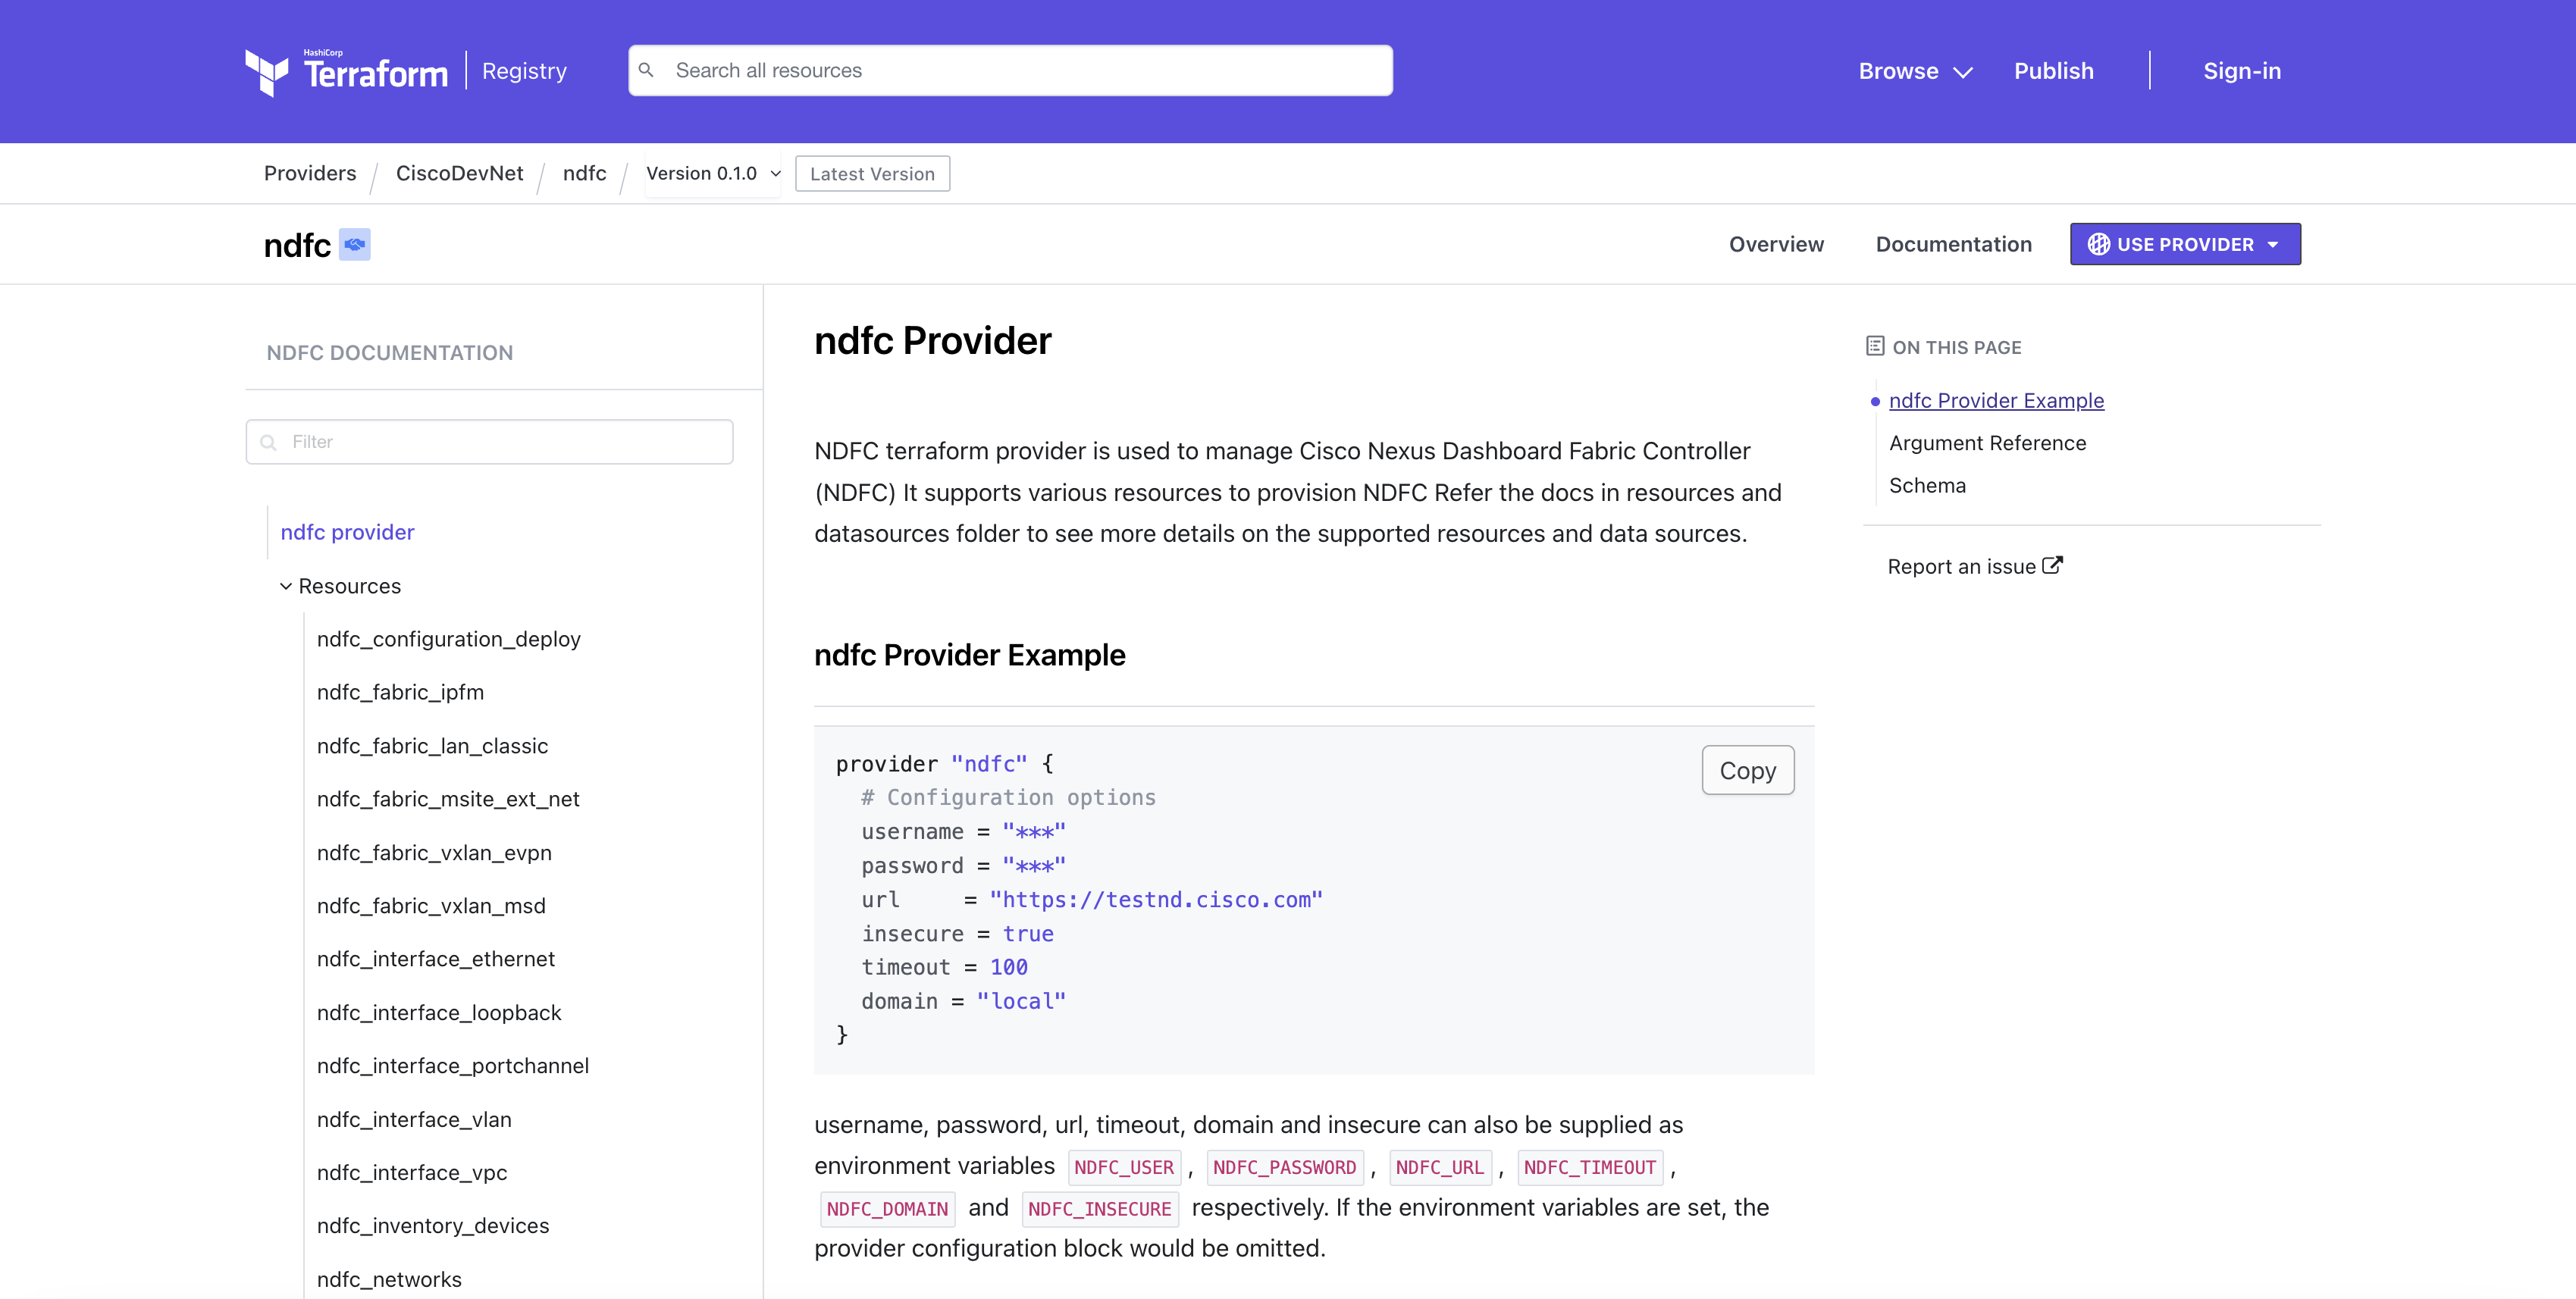Open ndfc_fabric_vxlan_msd resource doc

click(x=431, y=906)
